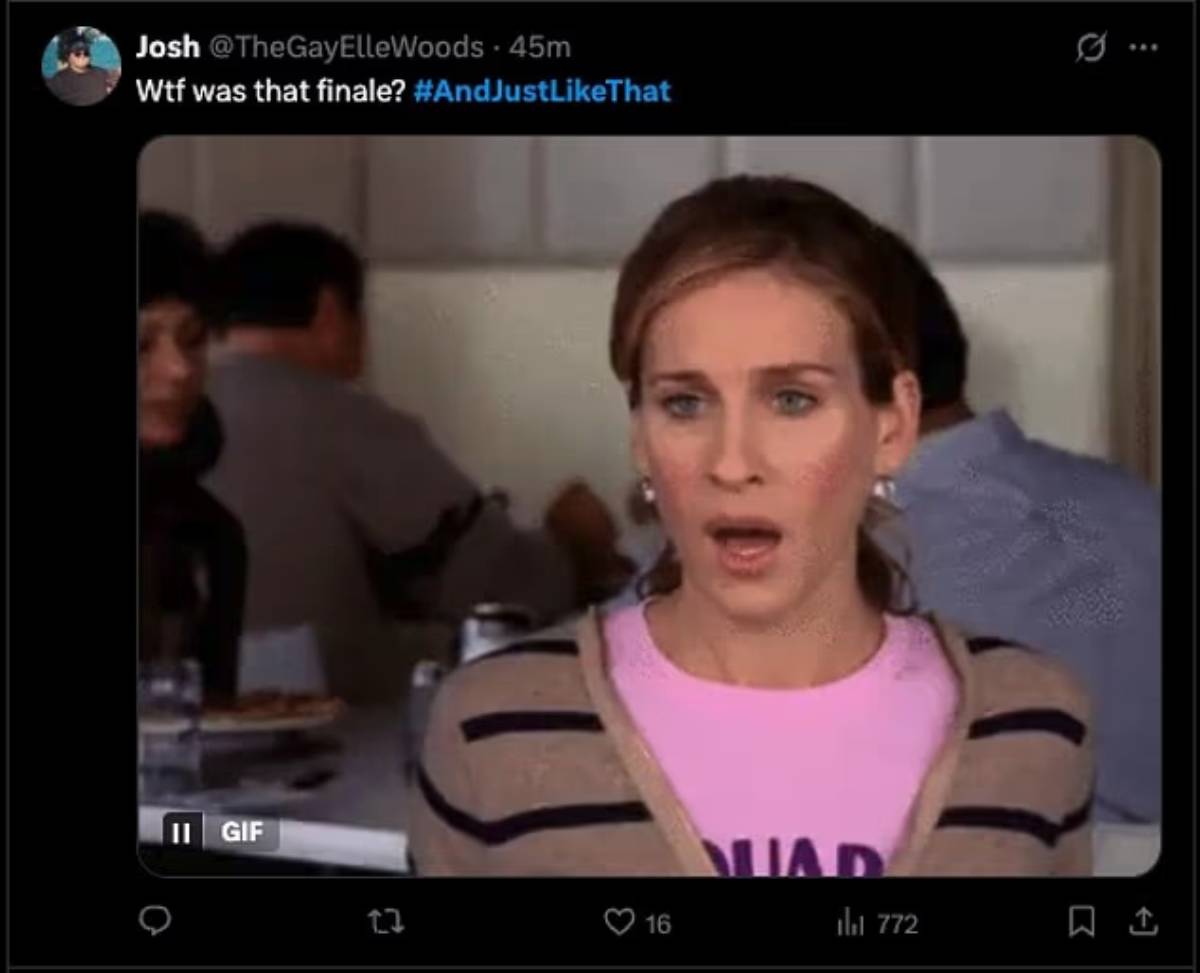
Task: Click the empty area right of the timestamp
Action: [x=800, y=46]
